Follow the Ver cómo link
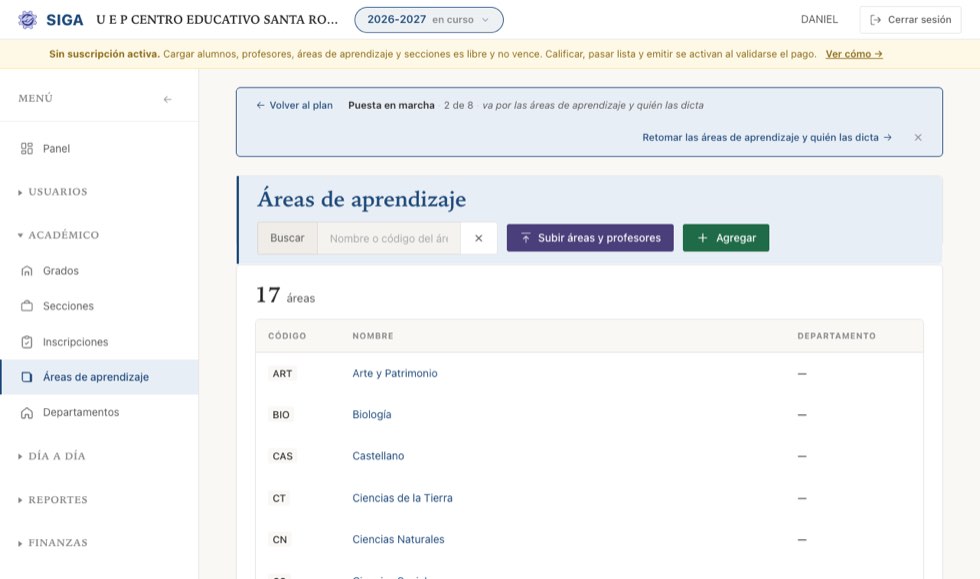This screenshot has height=579, width=980. click(854, 54)
